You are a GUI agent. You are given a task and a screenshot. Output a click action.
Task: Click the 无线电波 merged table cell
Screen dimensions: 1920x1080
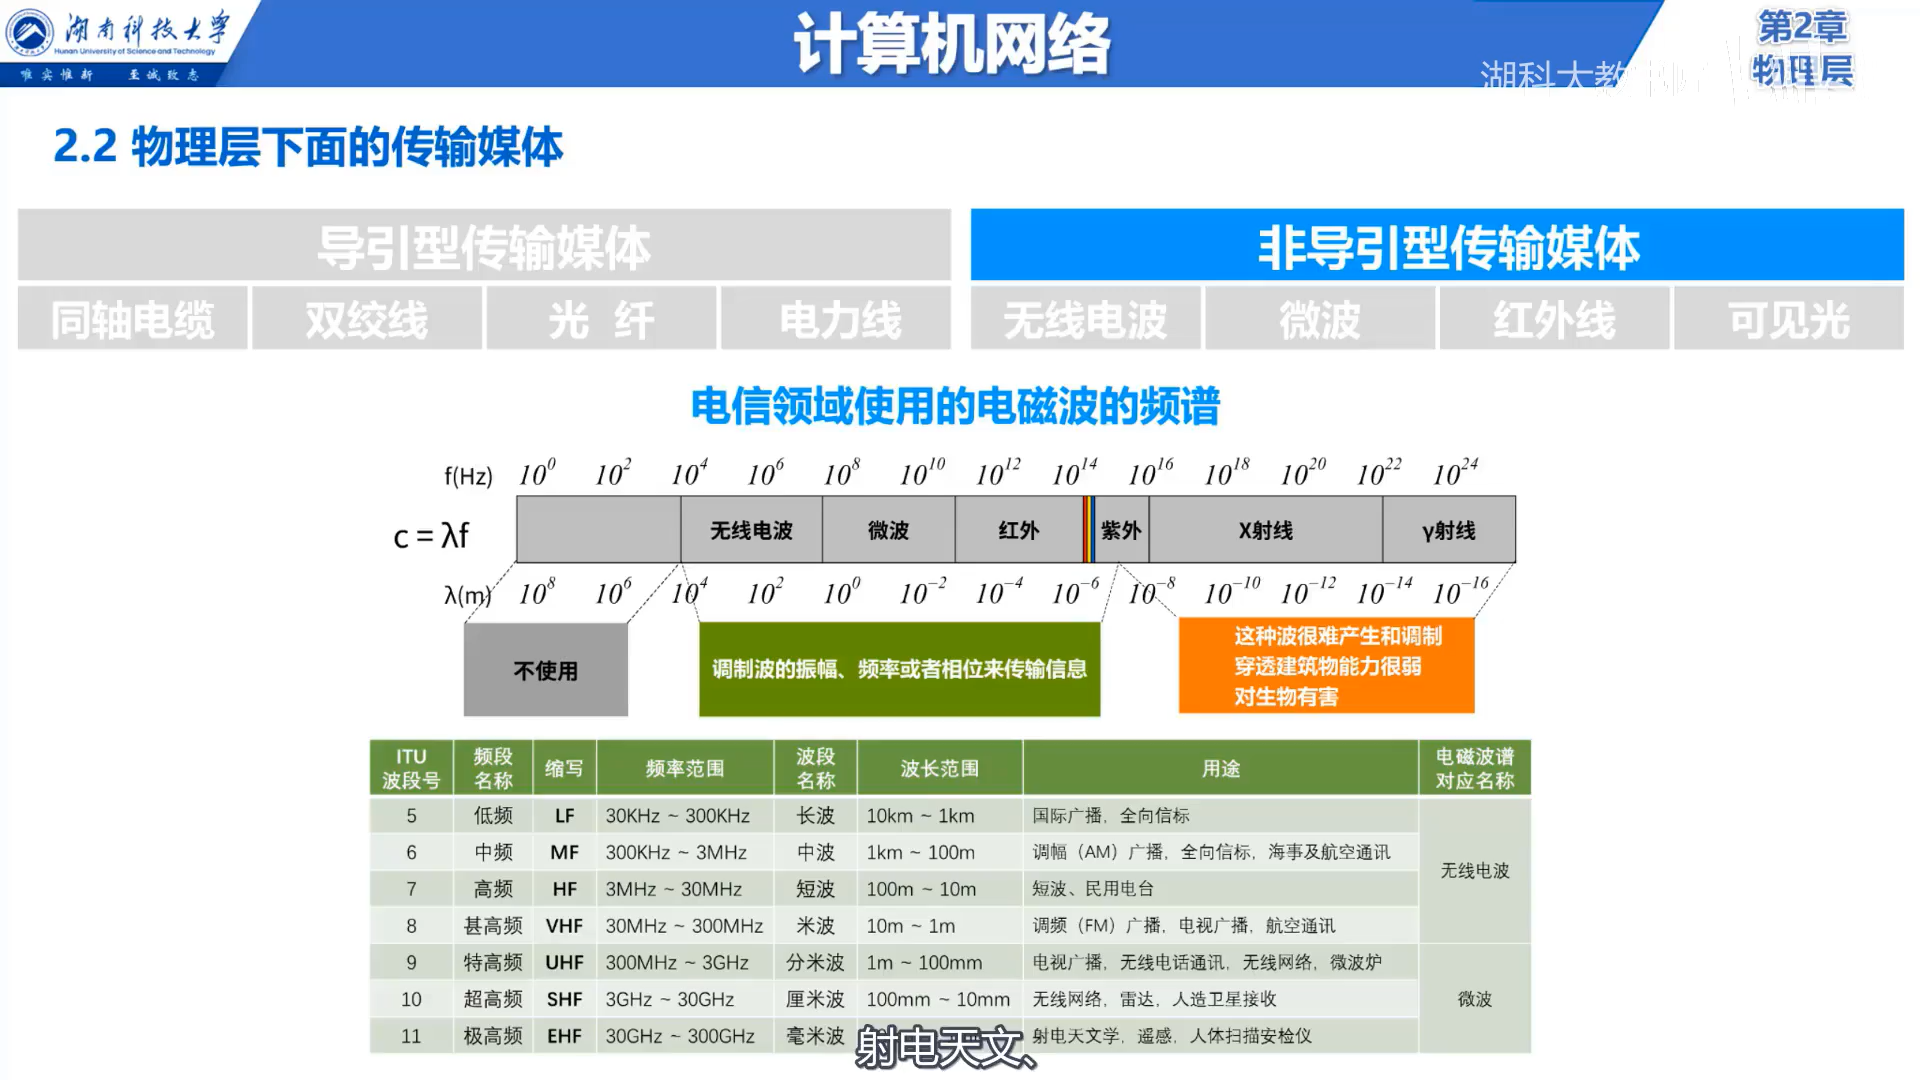click(x=1475, y=871)
